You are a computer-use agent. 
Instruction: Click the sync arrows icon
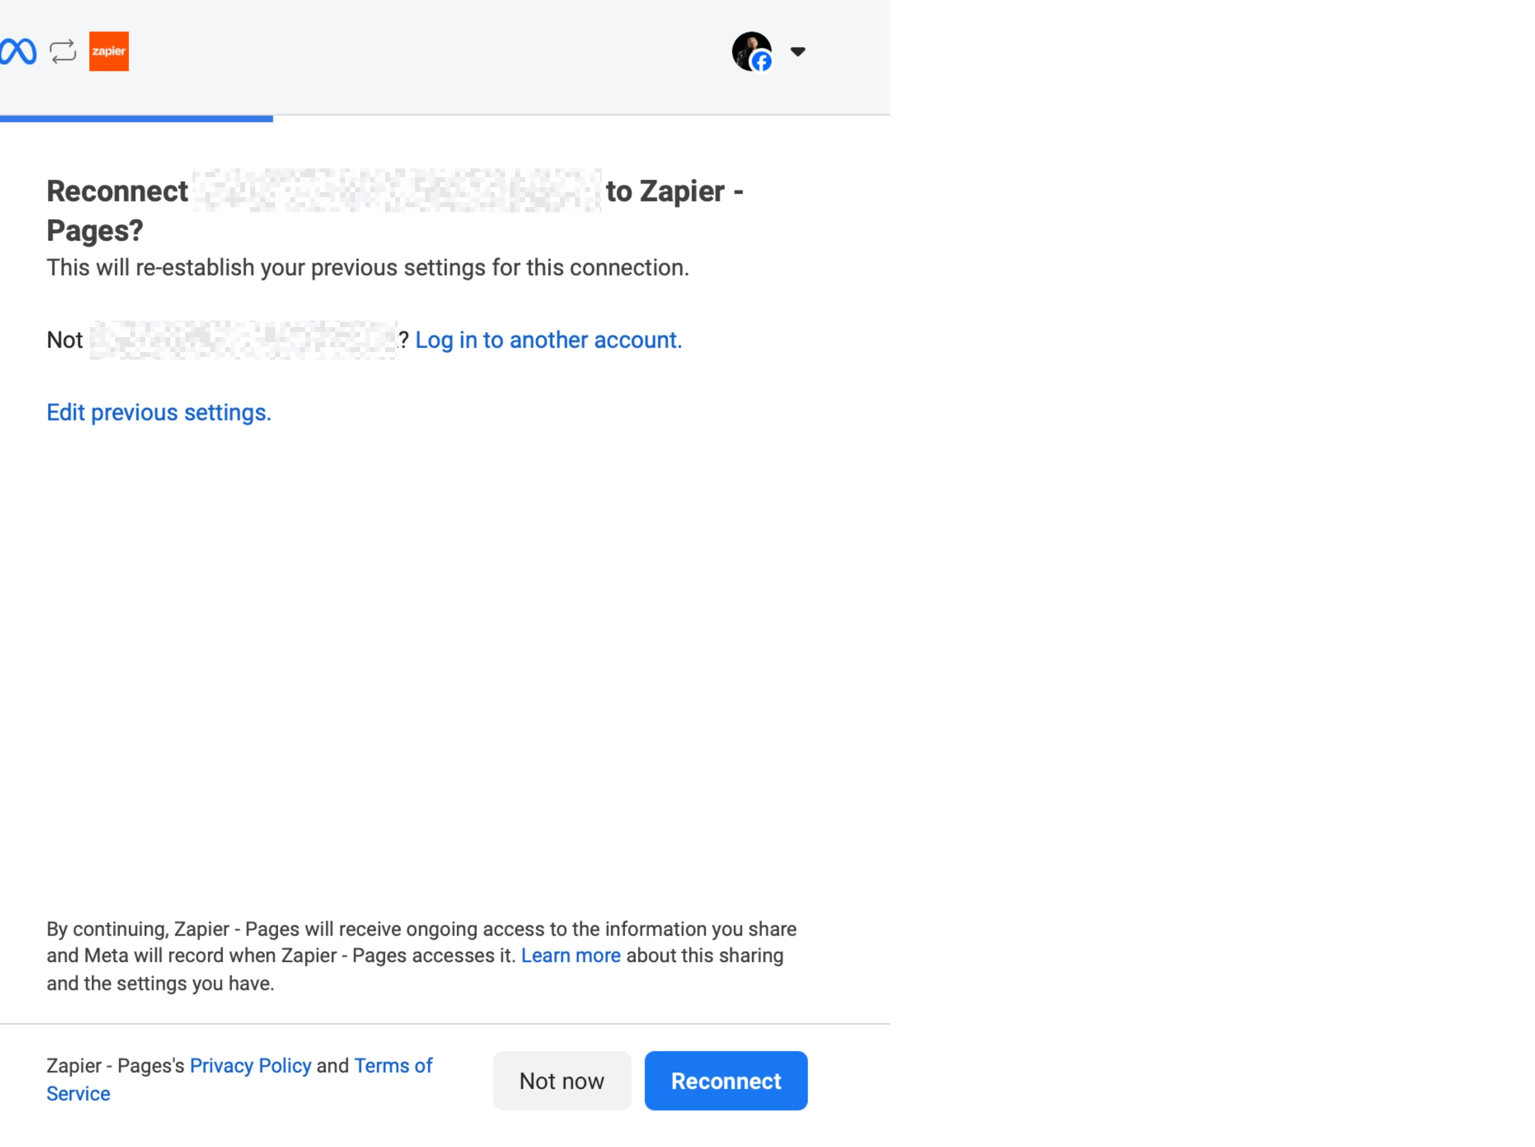pos(63,51)
